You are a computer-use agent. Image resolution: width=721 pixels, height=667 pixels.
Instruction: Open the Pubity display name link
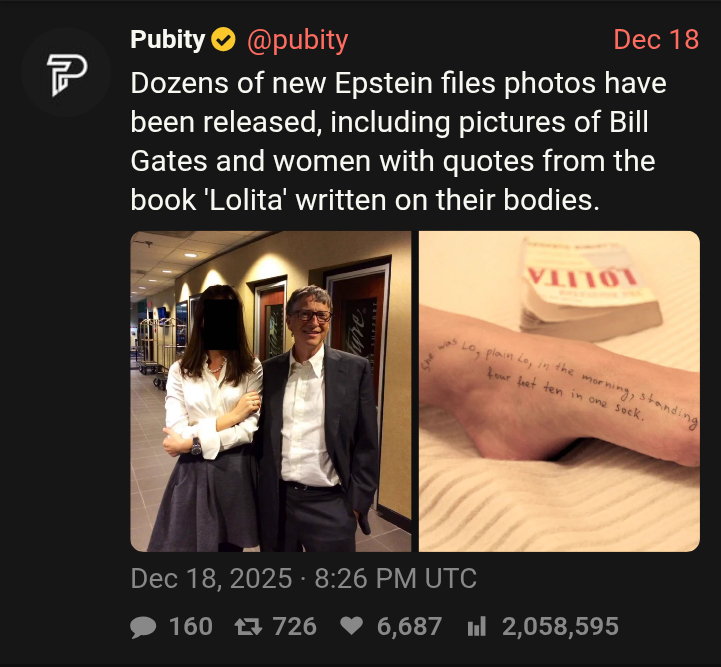[x=167, y=40]
